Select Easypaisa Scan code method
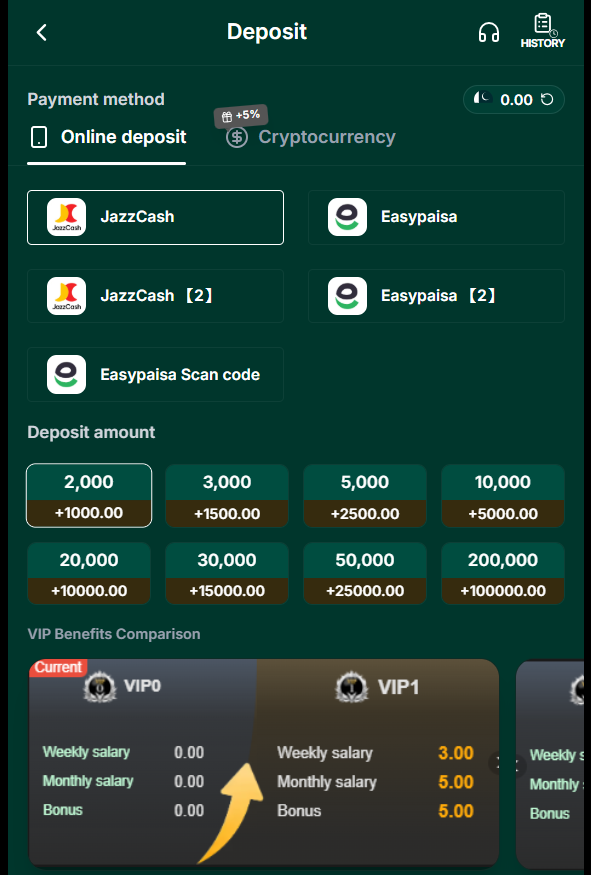Image resolution: width=591 pixels, height=875 pixels. tap(155, 374)
